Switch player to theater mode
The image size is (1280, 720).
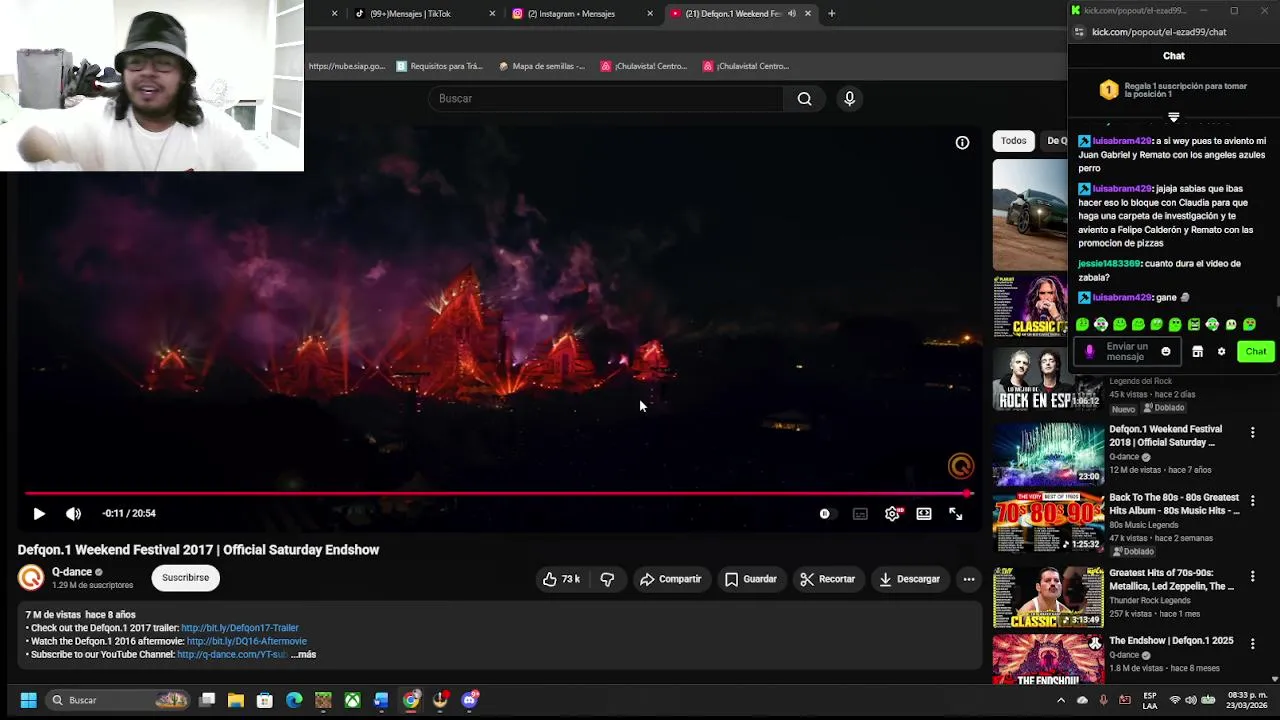pos(924,514)
